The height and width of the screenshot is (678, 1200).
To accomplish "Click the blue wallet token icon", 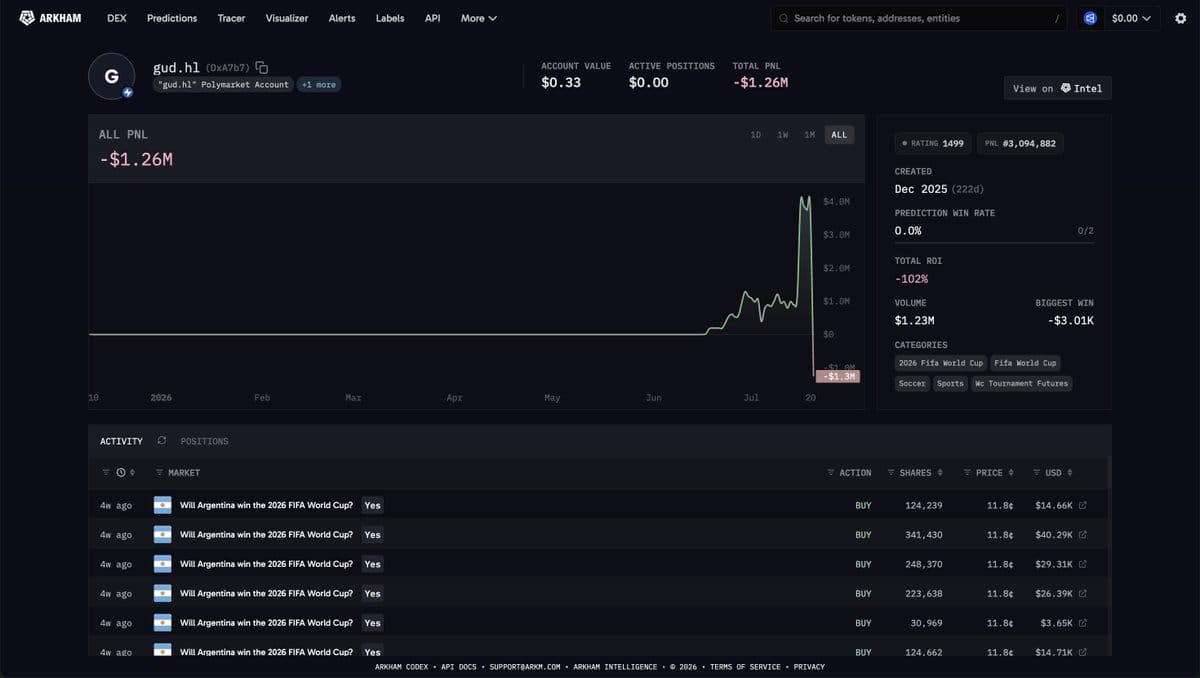I will click(x=1091, y=18).
